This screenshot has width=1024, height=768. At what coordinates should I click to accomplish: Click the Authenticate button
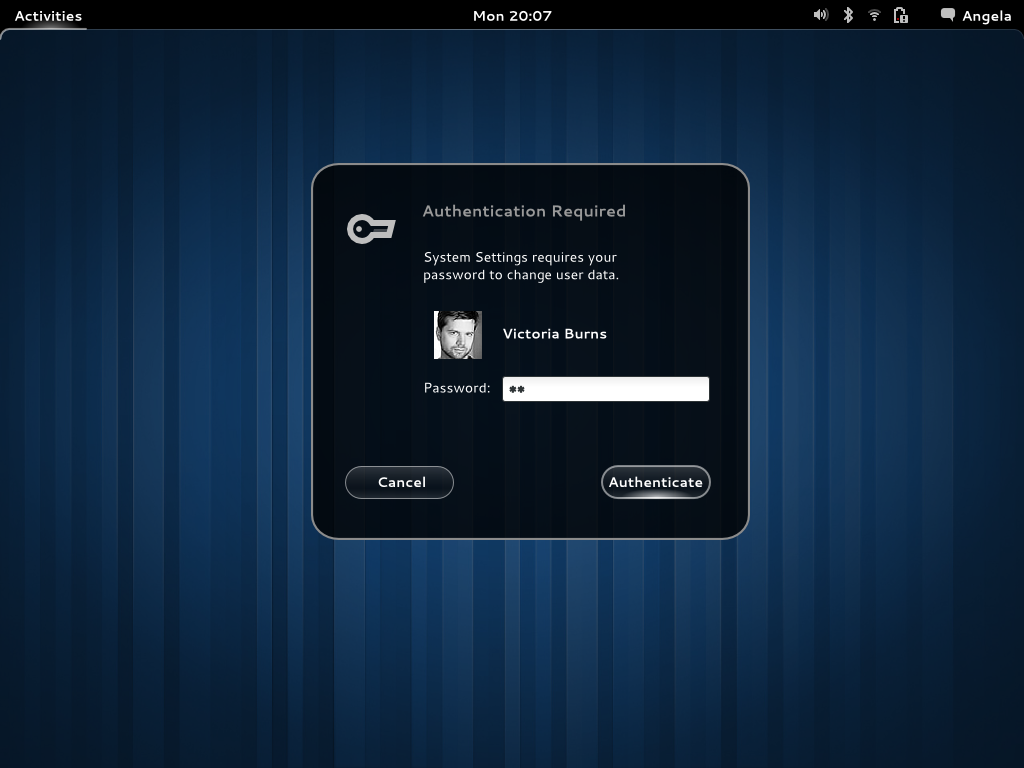[656, 482]
